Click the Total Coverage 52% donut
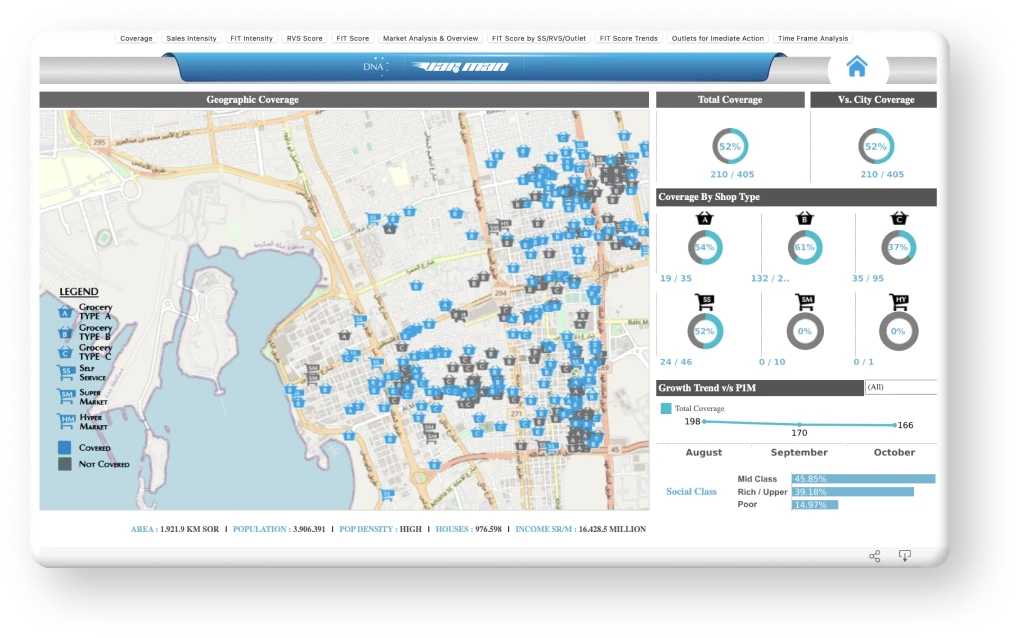The image size is (1020, 638). coord(730,146)
